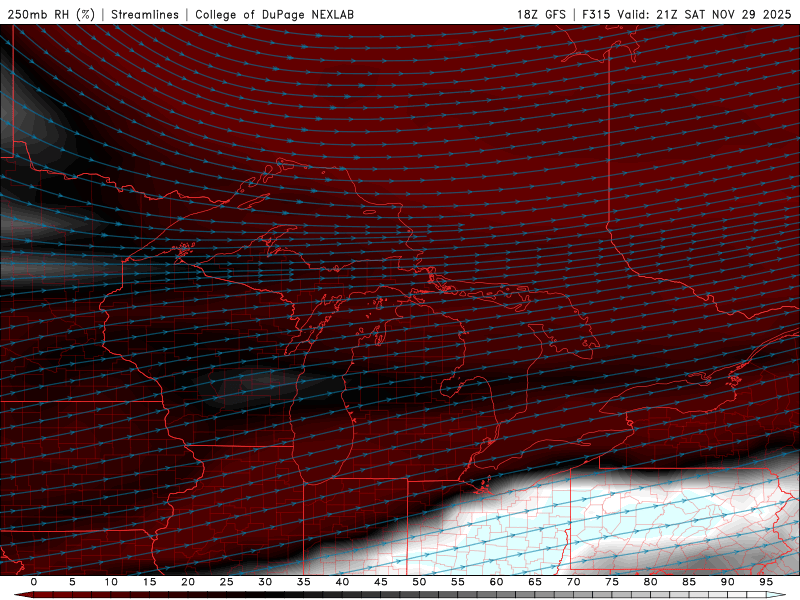Click the "0" label on the color scale
Screen dimensions: 800x600
coord(34,582)
